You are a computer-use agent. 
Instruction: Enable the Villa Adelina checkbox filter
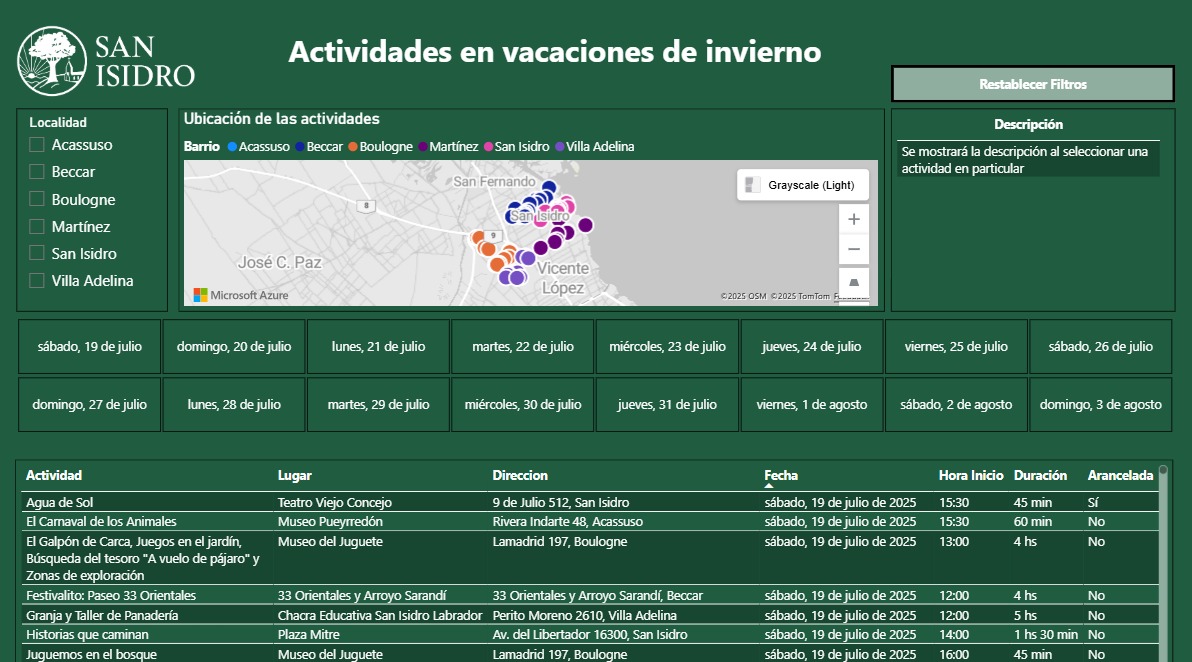pyautogui.click(x=37, y=281)
